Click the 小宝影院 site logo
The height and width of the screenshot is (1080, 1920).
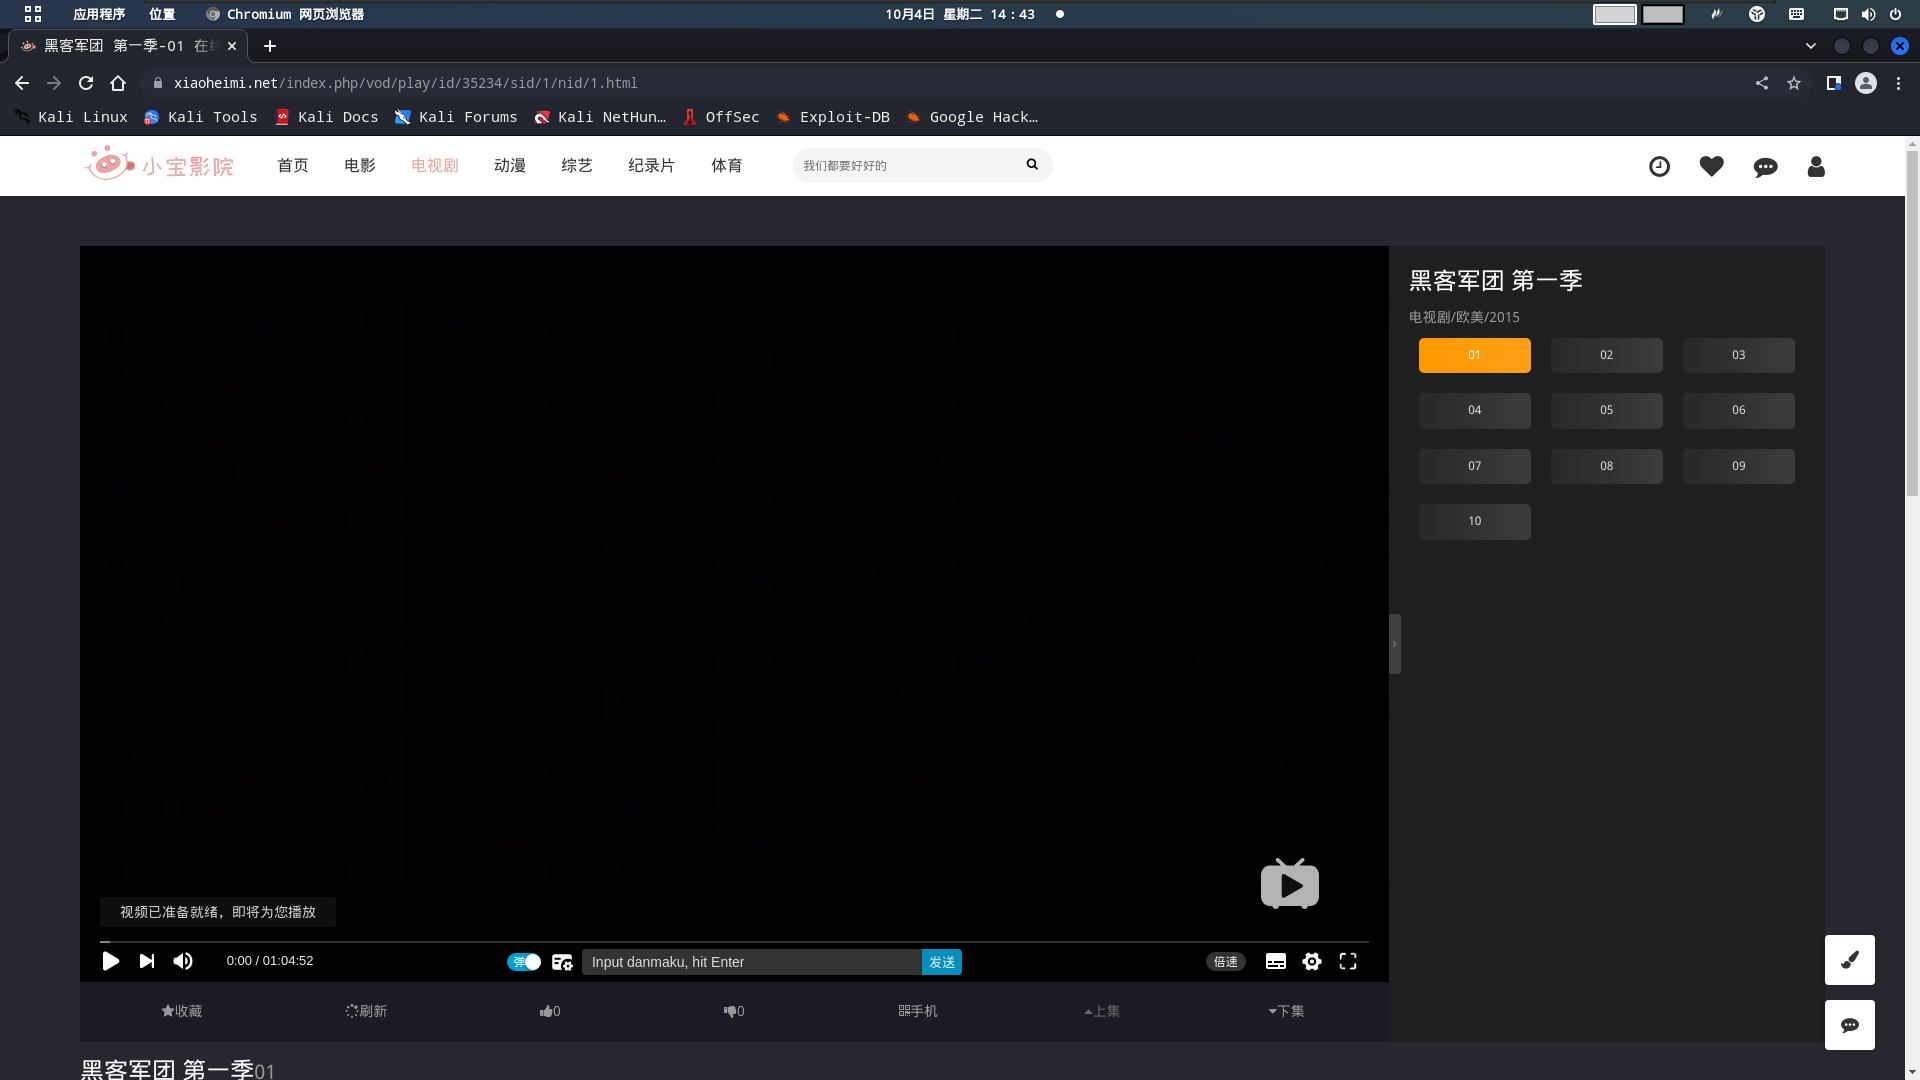(x=160, y=164)
